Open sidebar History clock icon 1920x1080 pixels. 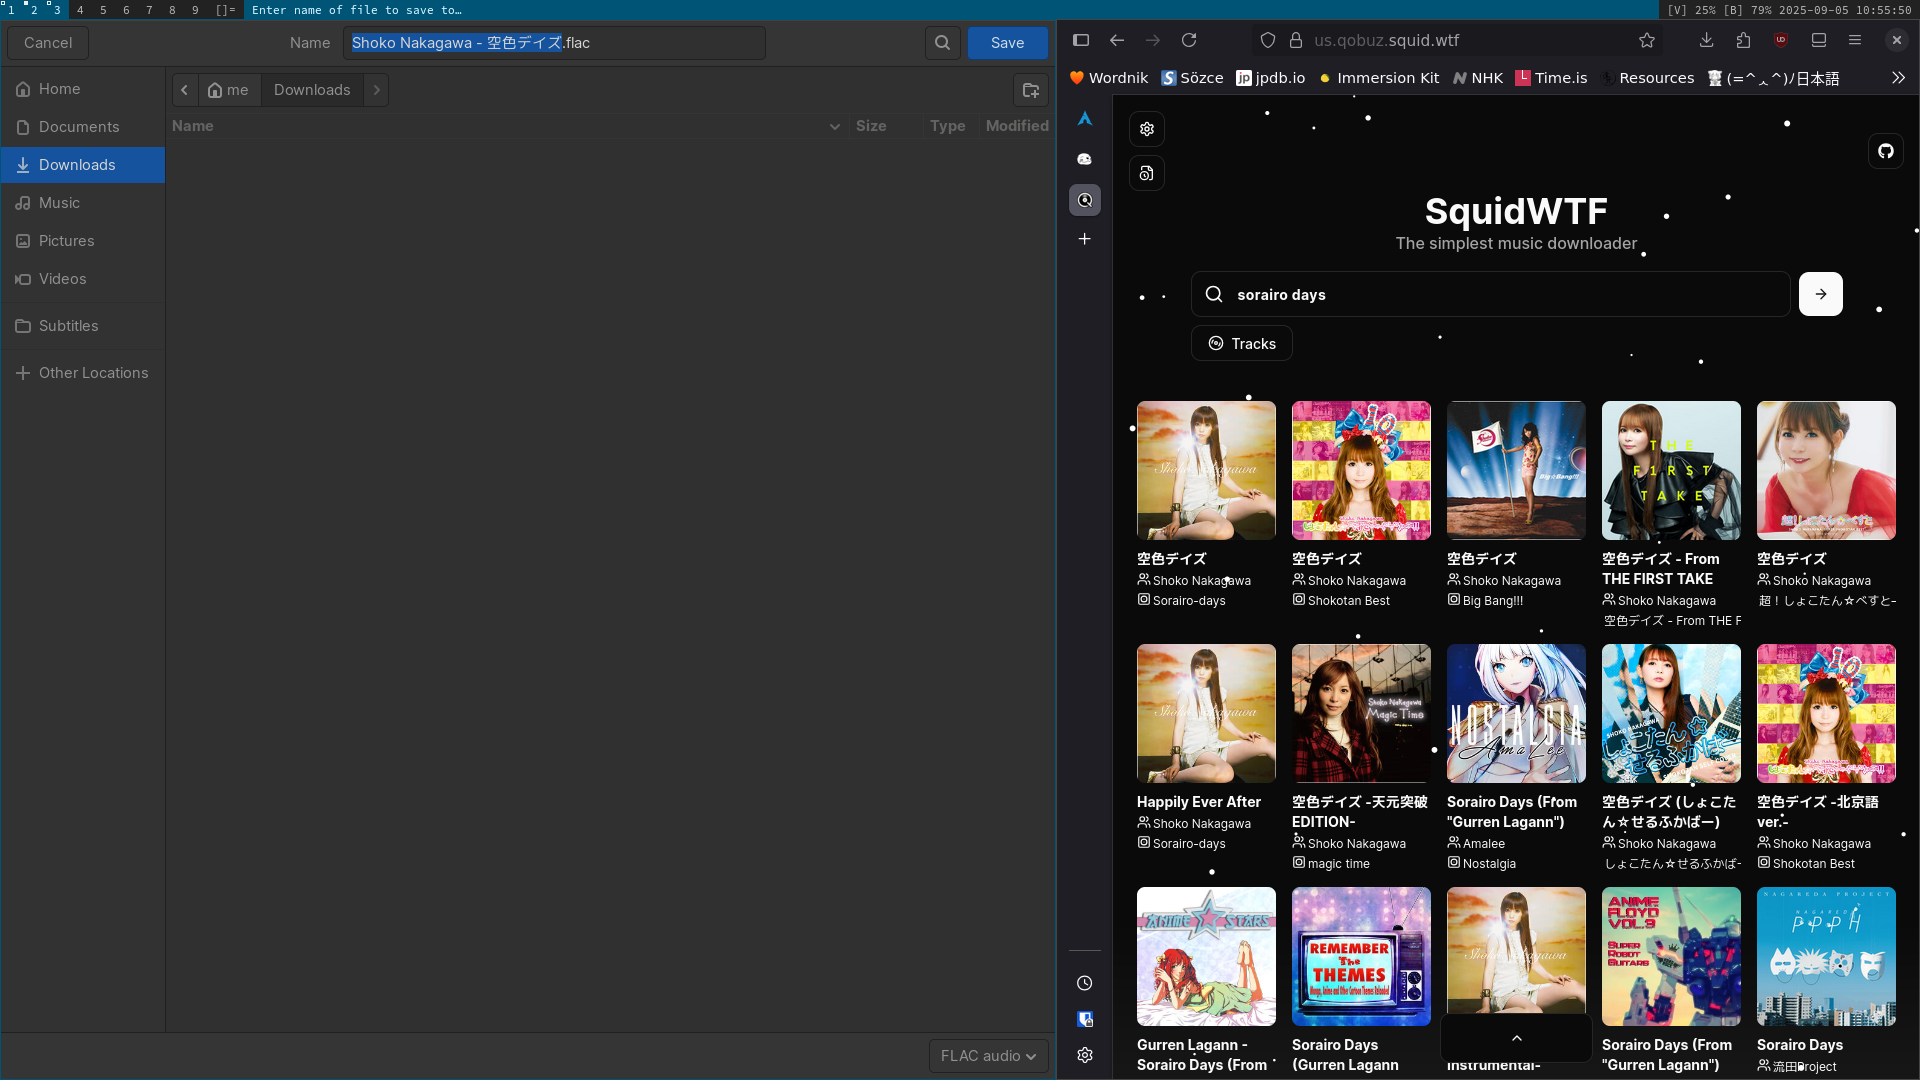point(1084,983)
